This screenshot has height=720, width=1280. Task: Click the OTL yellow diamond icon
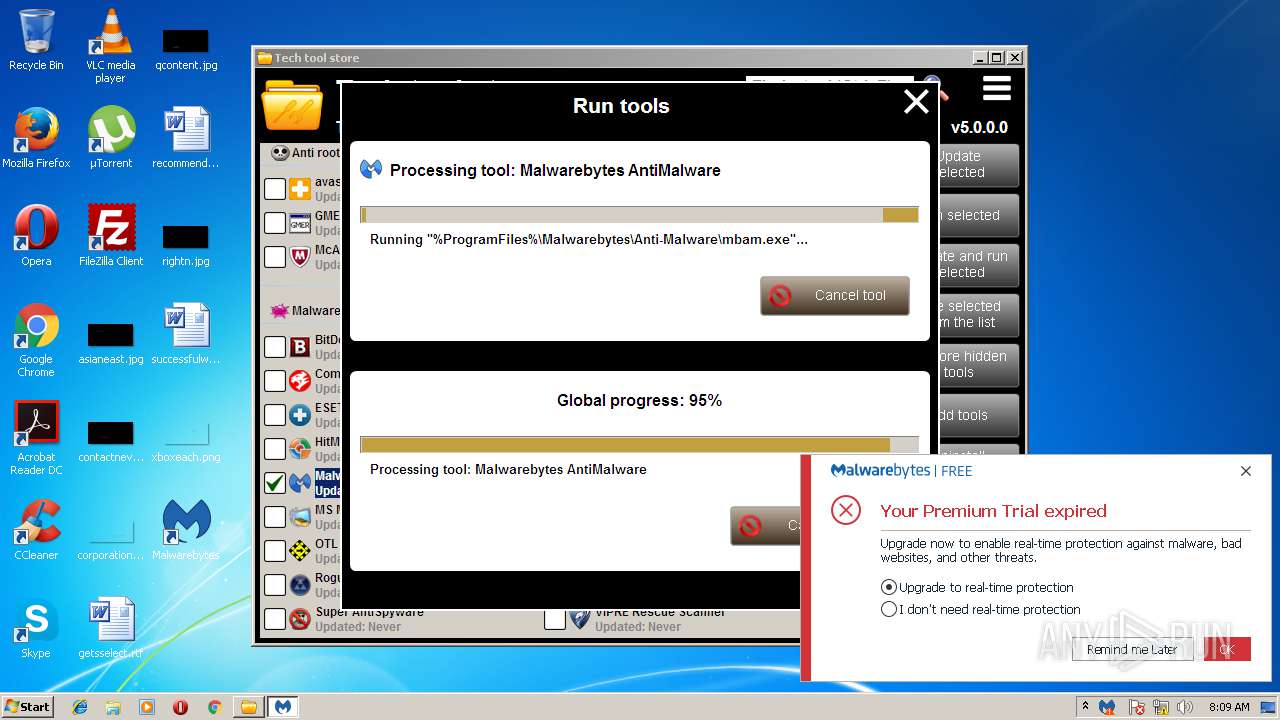point(300,551)
